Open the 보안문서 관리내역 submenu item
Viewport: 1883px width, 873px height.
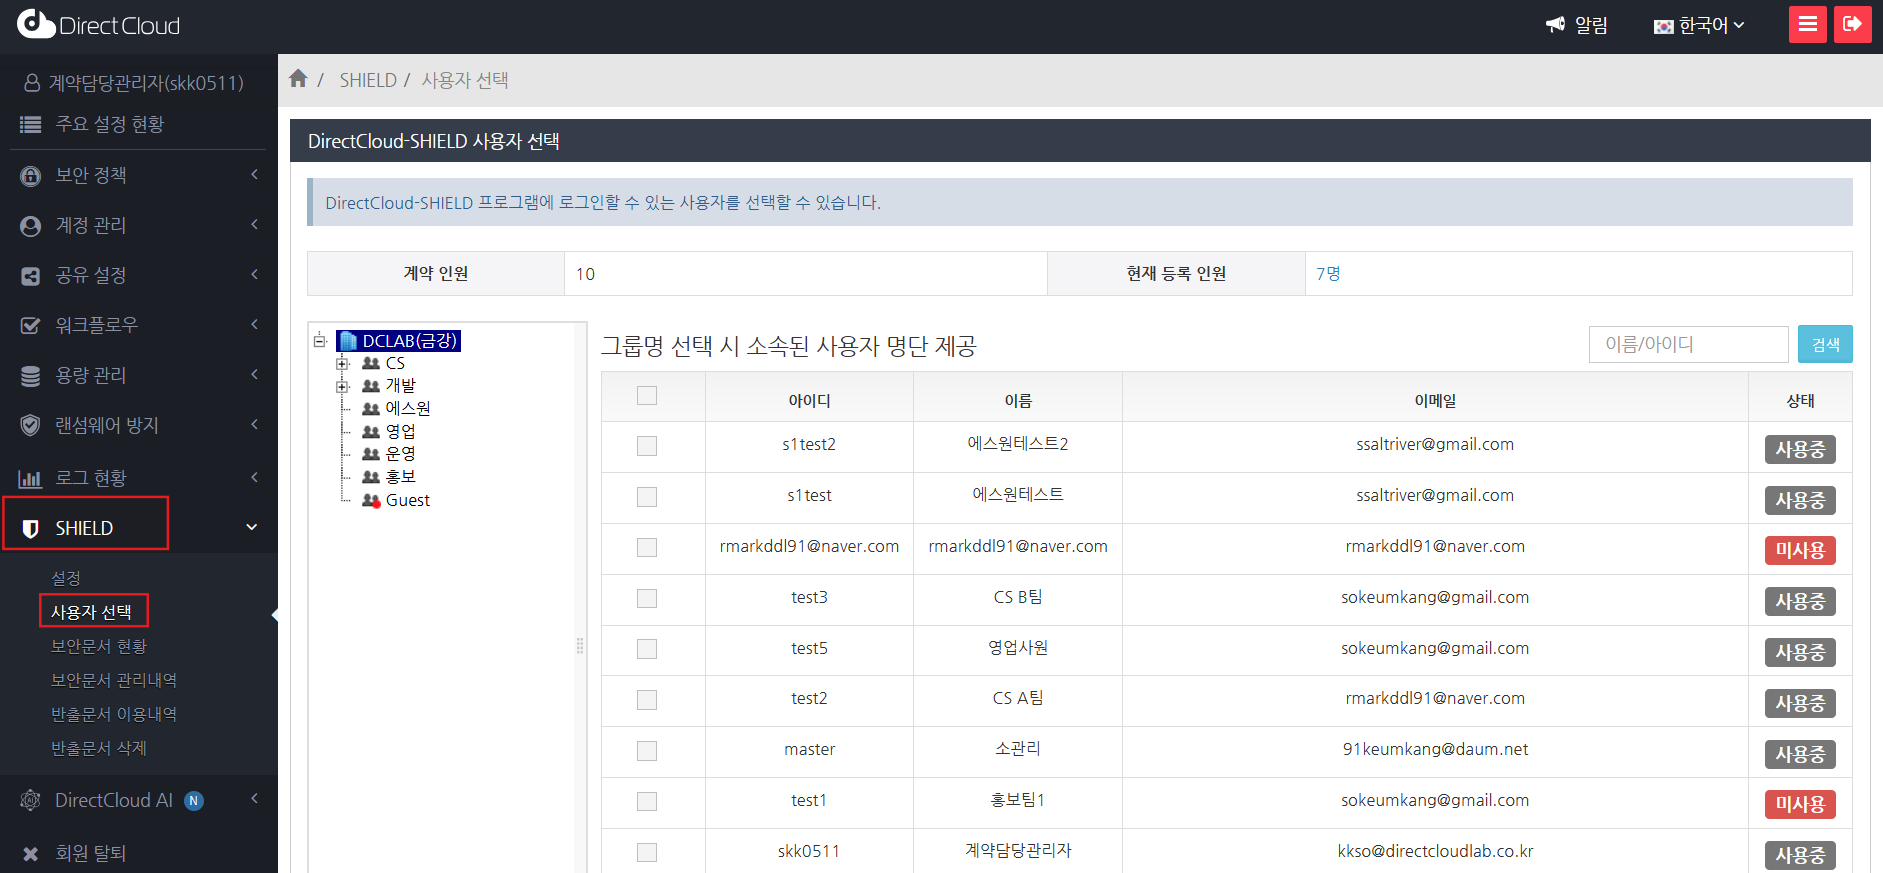[x=114, y=680]
